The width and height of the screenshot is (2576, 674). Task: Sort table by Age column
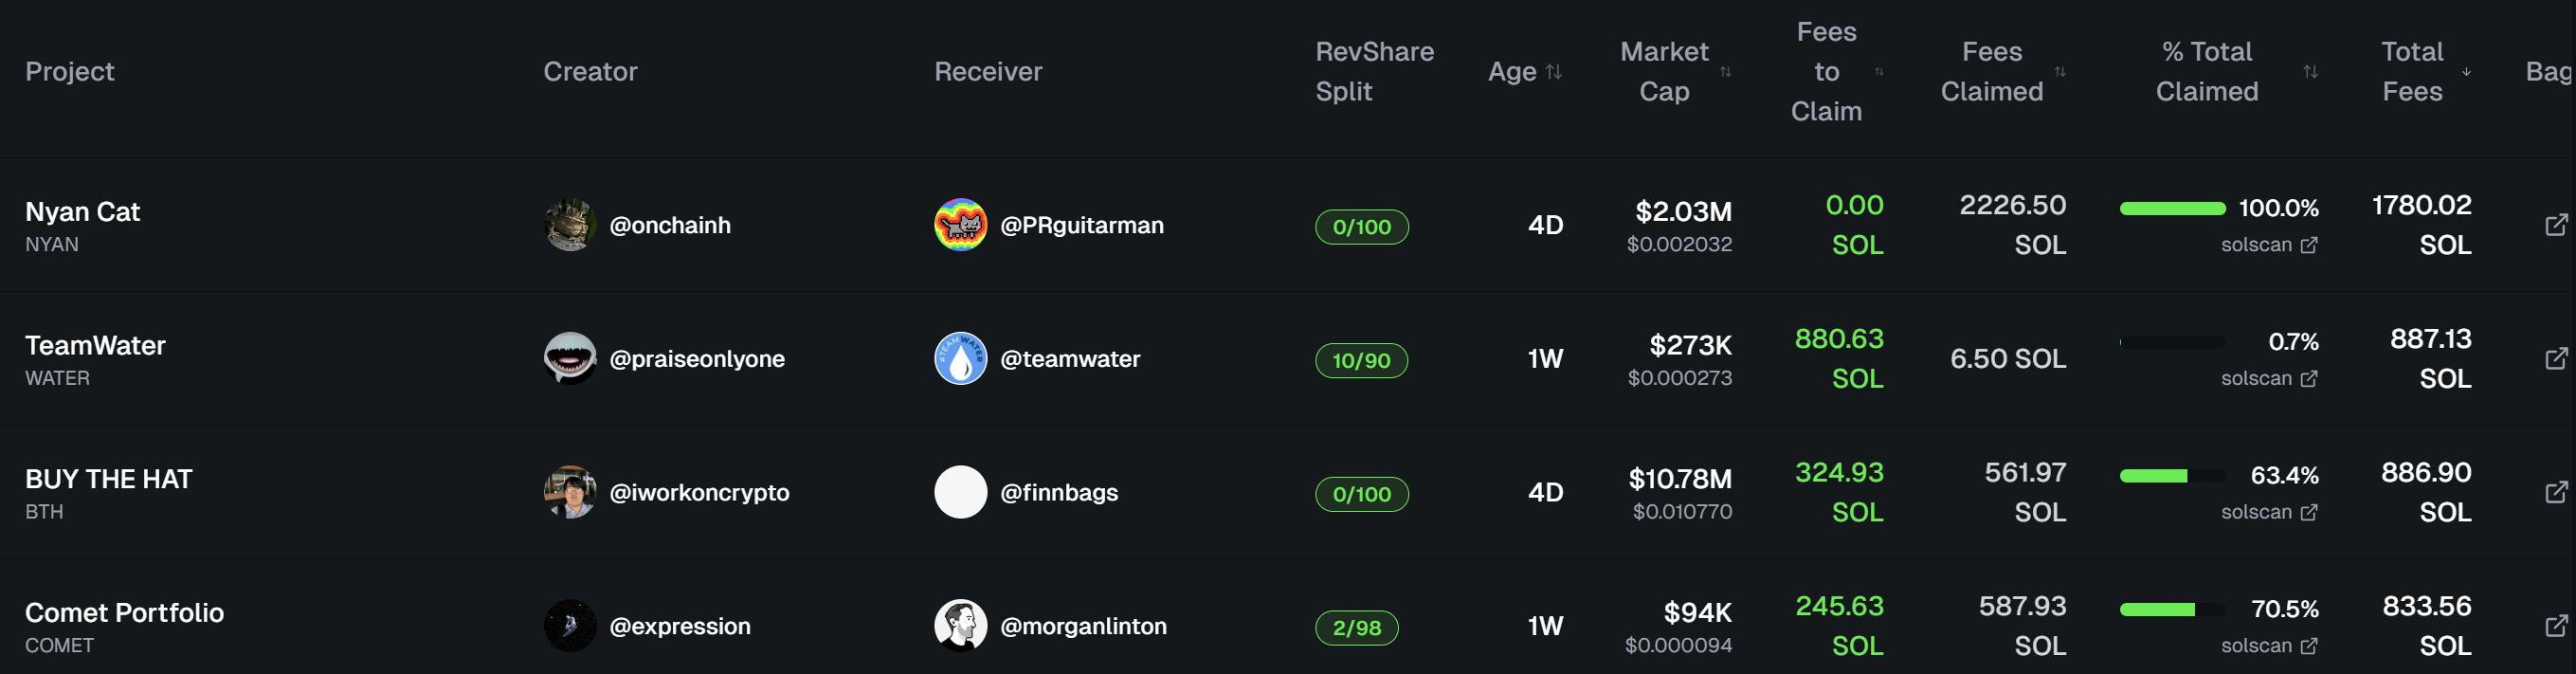pos(1553,72)
